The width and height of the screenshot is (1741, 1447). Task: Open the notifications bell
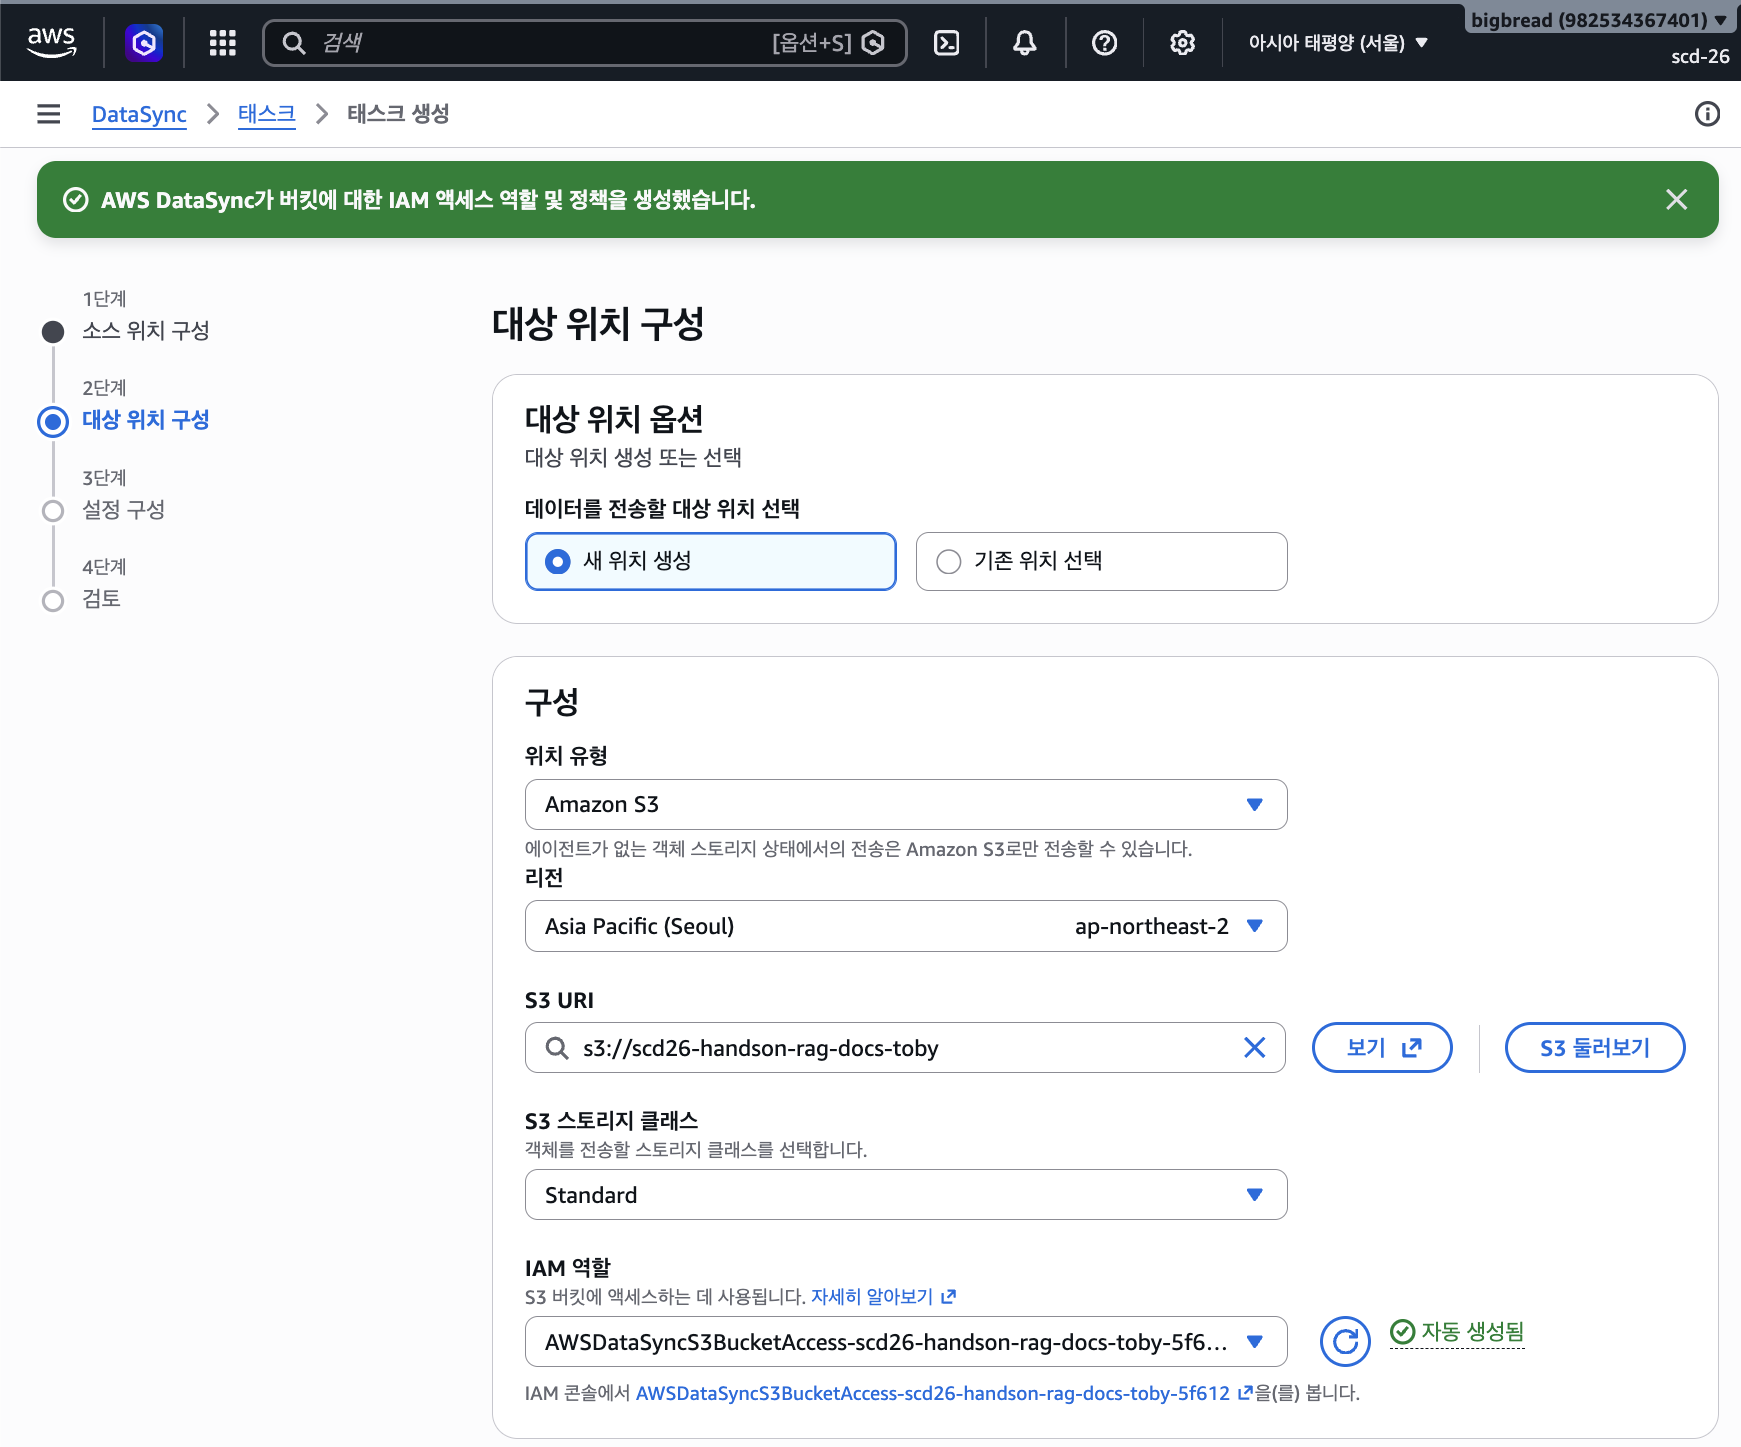coord(1024,43)
